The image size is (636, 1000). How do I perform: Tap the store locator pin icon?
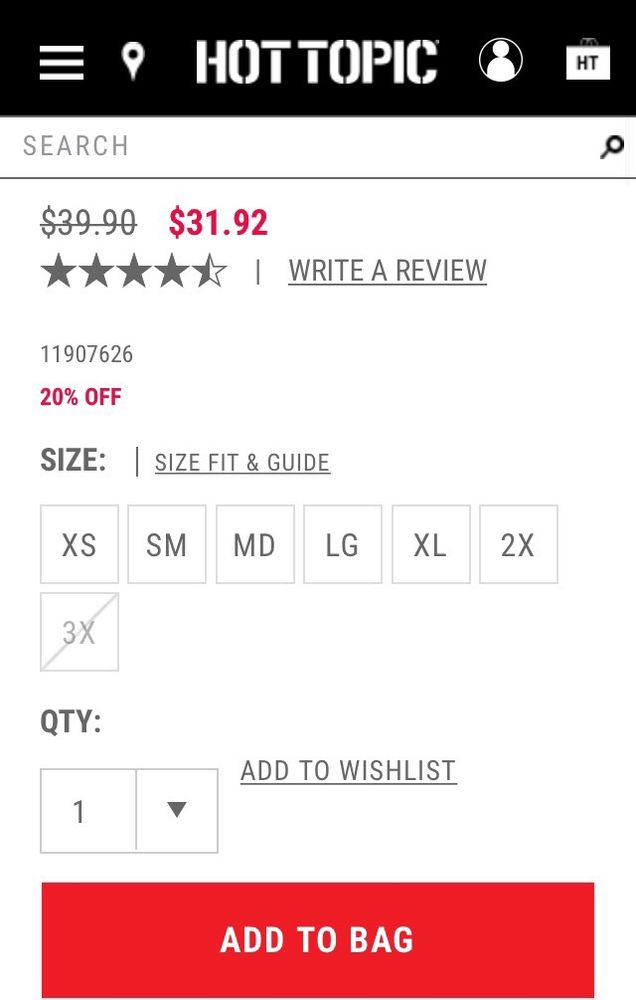(132, 61)
